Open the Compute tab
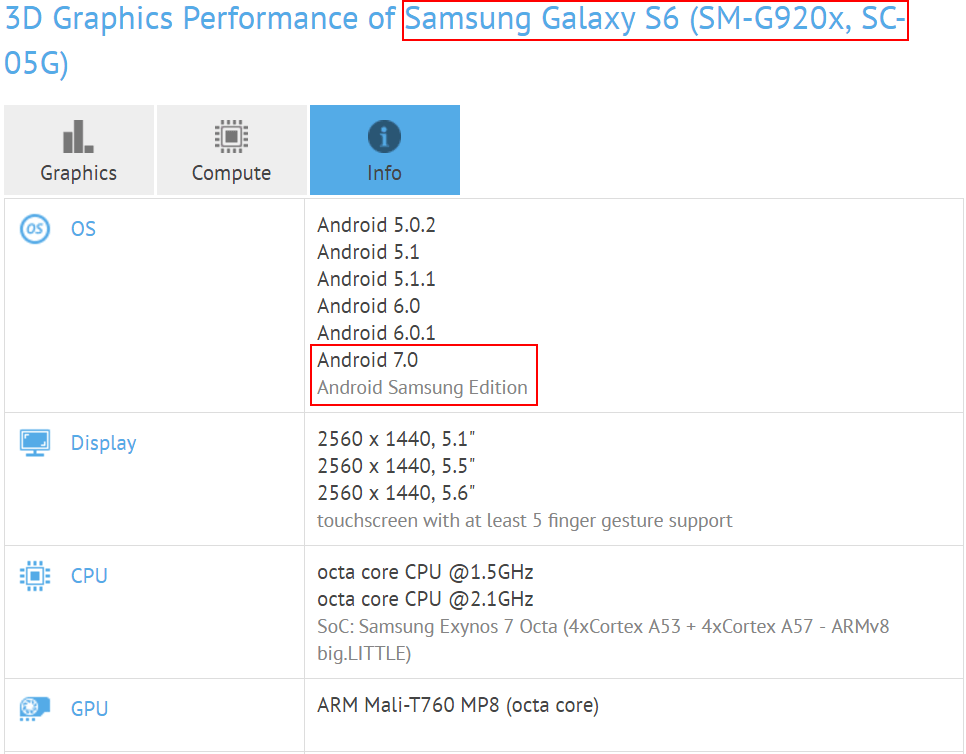 (231, 172)
